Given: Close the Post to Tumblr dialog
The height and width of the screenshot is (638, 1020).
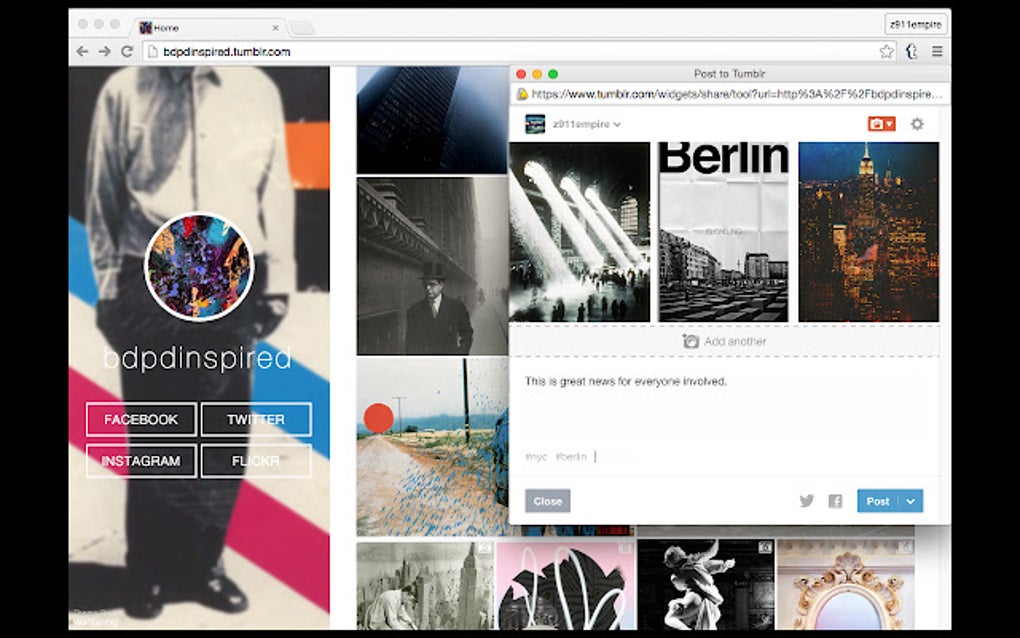Looking at the screenshot, I should [547, 500].
